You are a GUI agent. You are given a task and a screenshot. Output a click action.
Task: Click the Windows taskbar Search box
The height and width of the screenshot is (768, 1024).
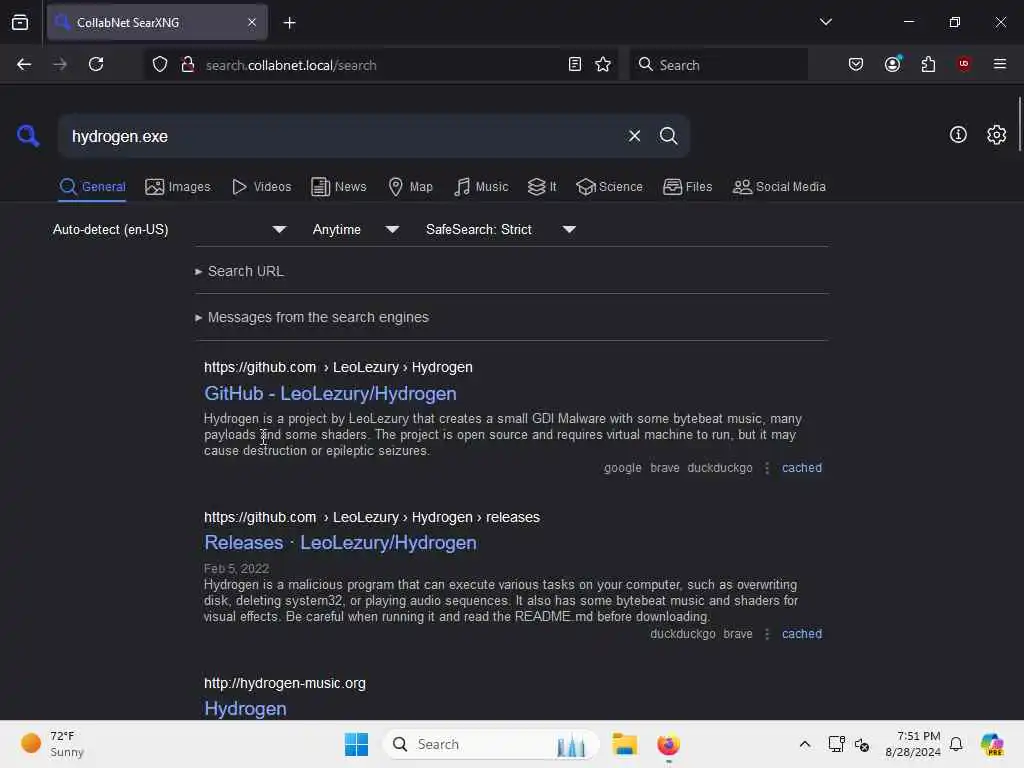(491, 744)
